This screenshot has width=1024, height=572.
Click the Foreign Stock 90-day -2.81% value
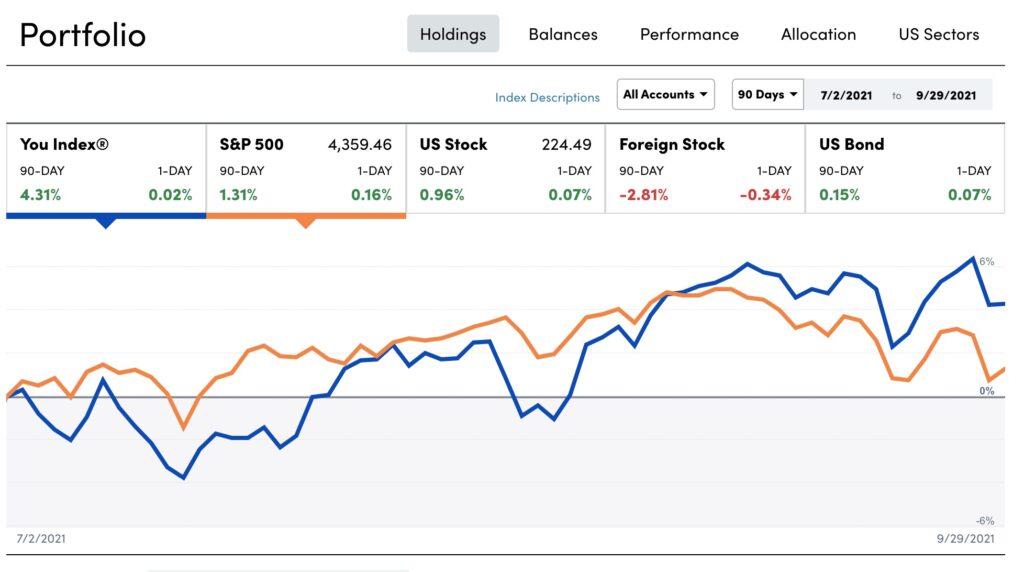(x=643, y=195)
